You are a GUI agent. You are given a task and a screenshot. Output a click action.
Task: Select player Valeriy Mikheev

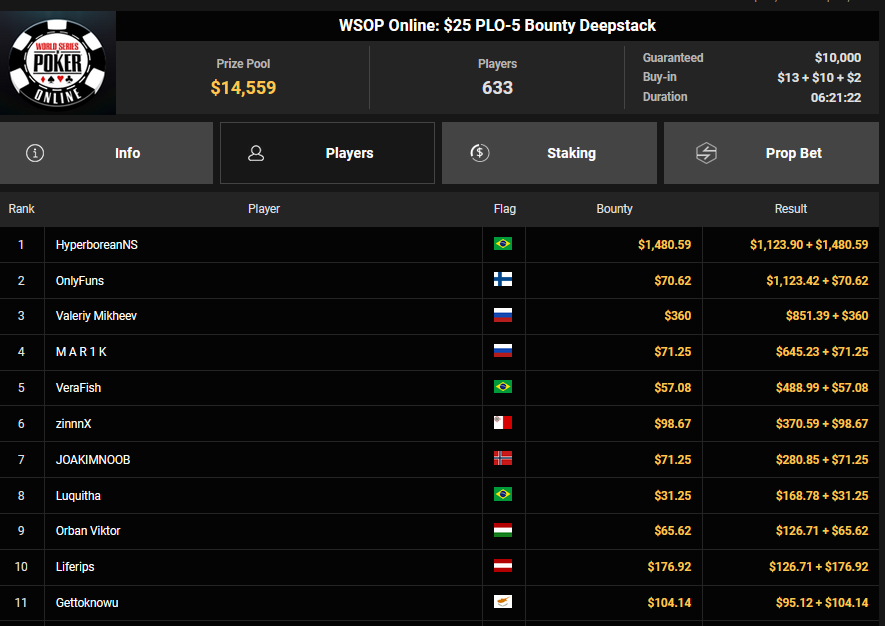(96, 316)
